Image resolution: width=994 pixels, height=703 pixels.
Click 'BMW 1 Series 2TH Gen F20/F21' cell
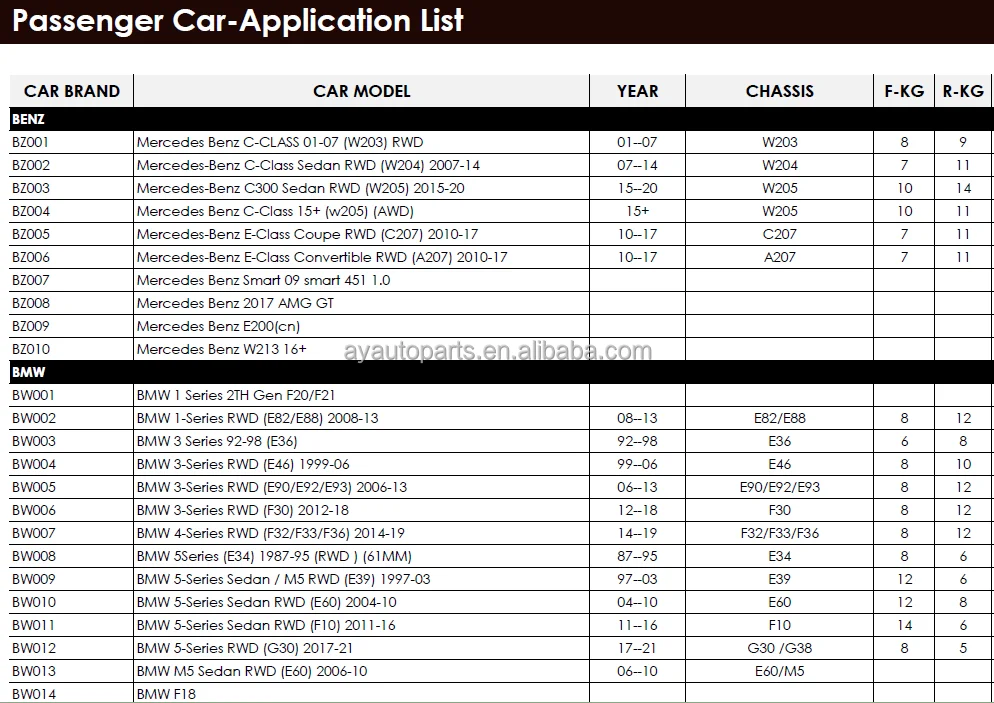pyautogui.click(x=361, y=395)
